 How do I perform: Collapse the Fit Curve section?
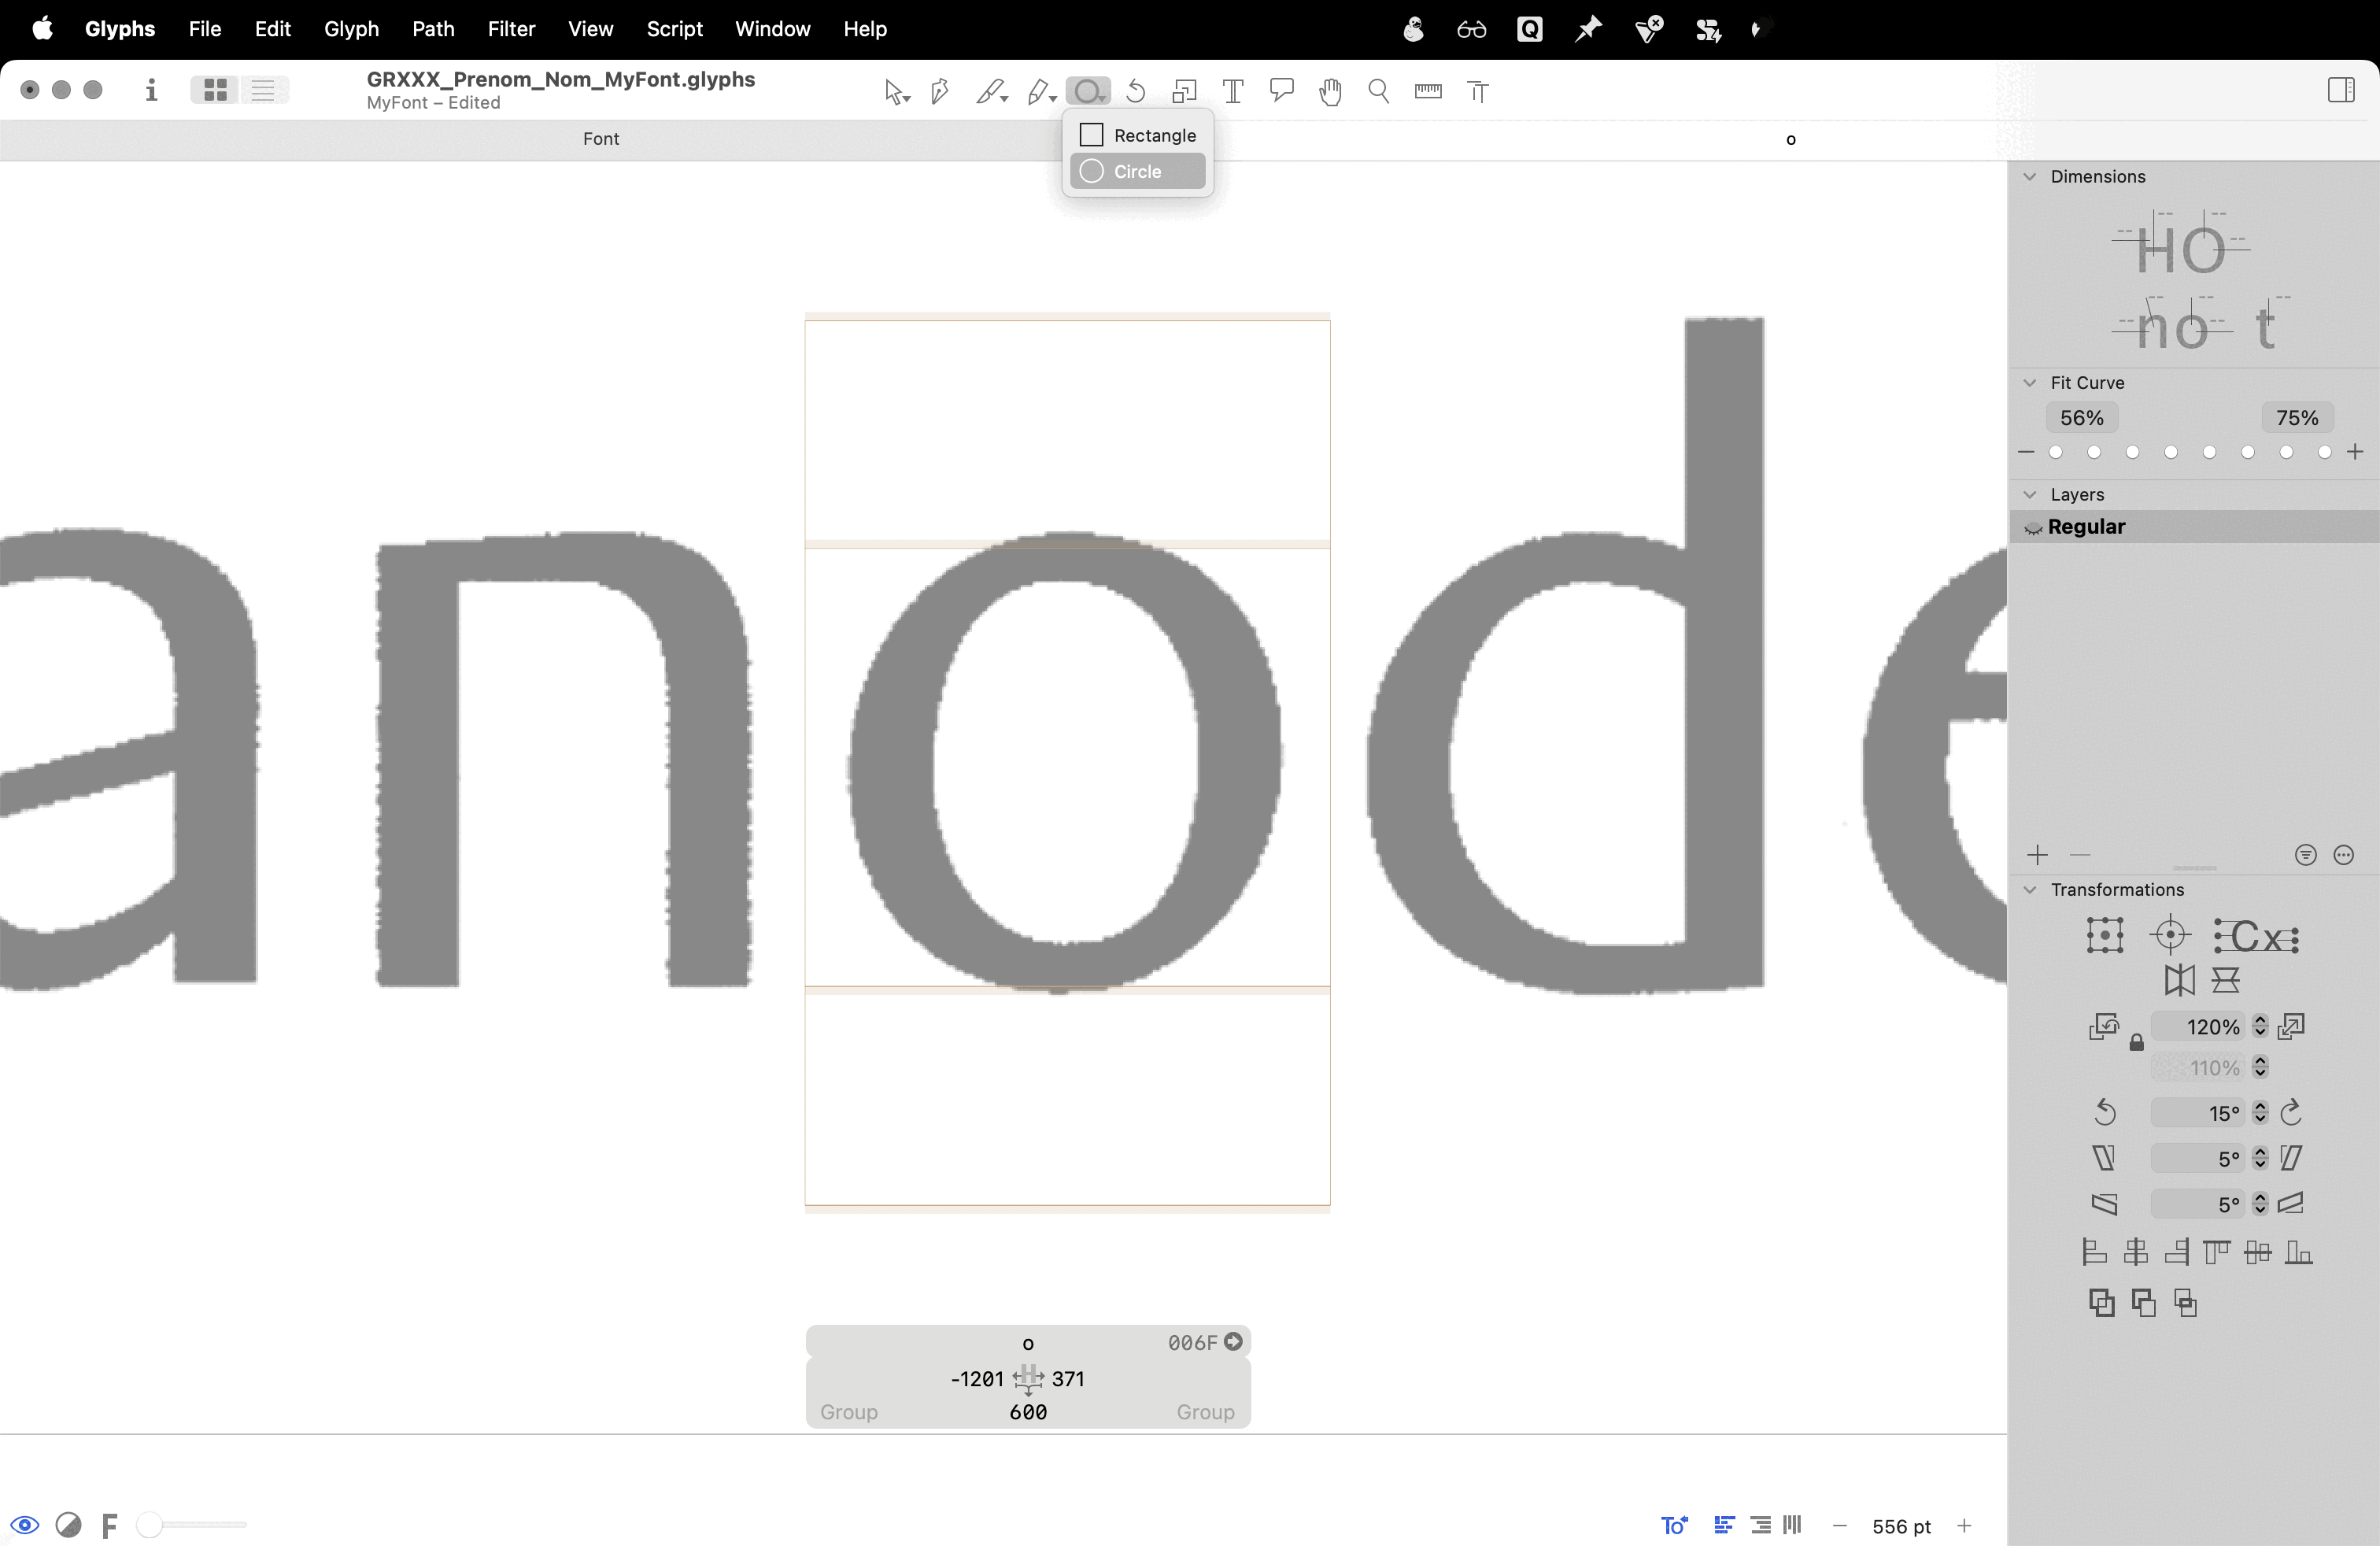click(x=2030, y=383)
